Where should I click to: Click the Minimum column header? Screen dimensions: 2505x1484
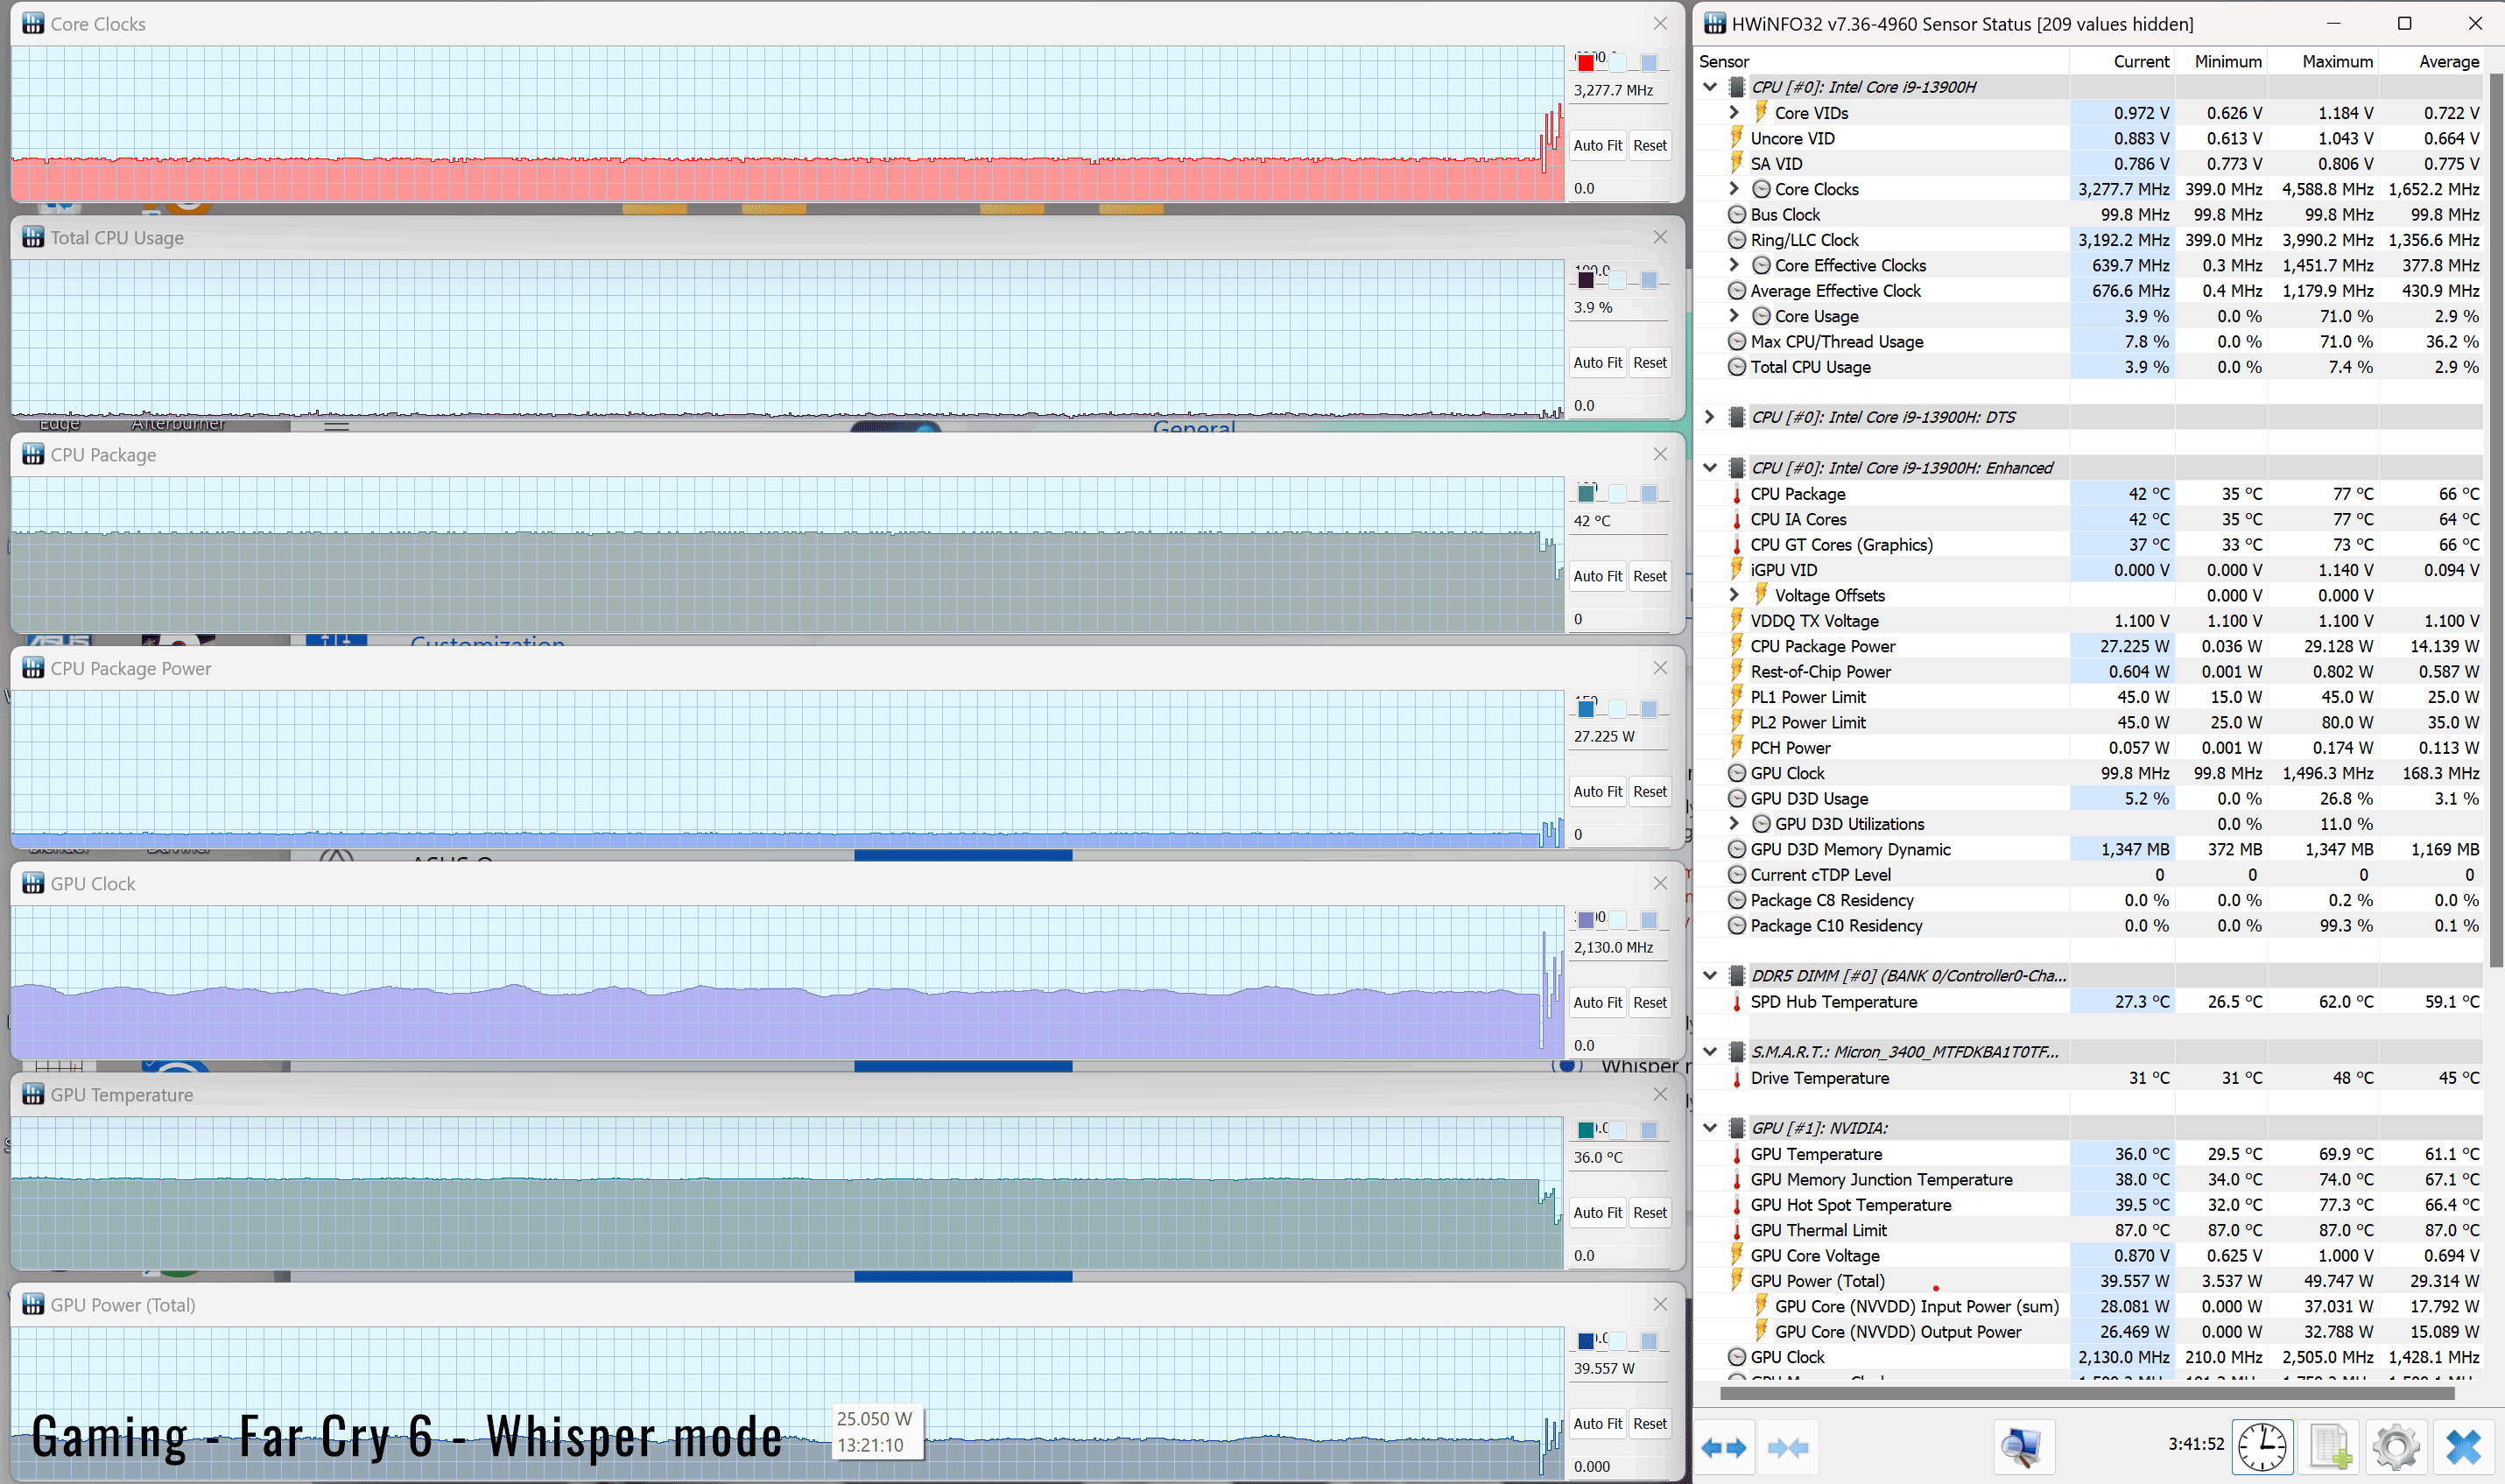click(2221, 61)
